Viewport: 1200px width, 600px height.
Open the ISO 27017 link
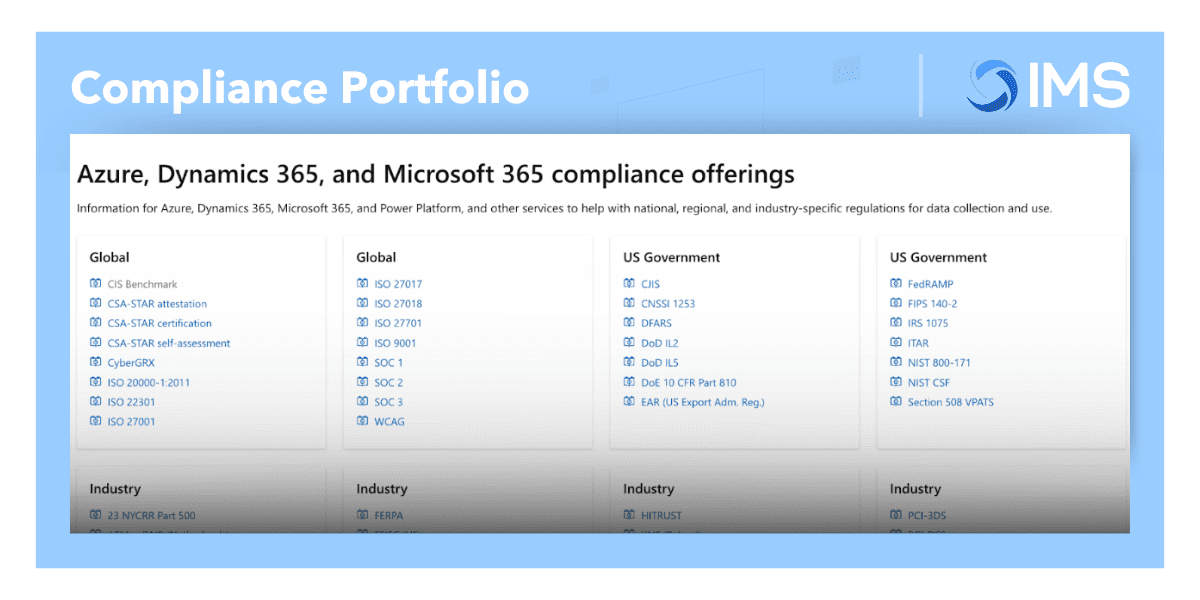click(x=398, y=284)
